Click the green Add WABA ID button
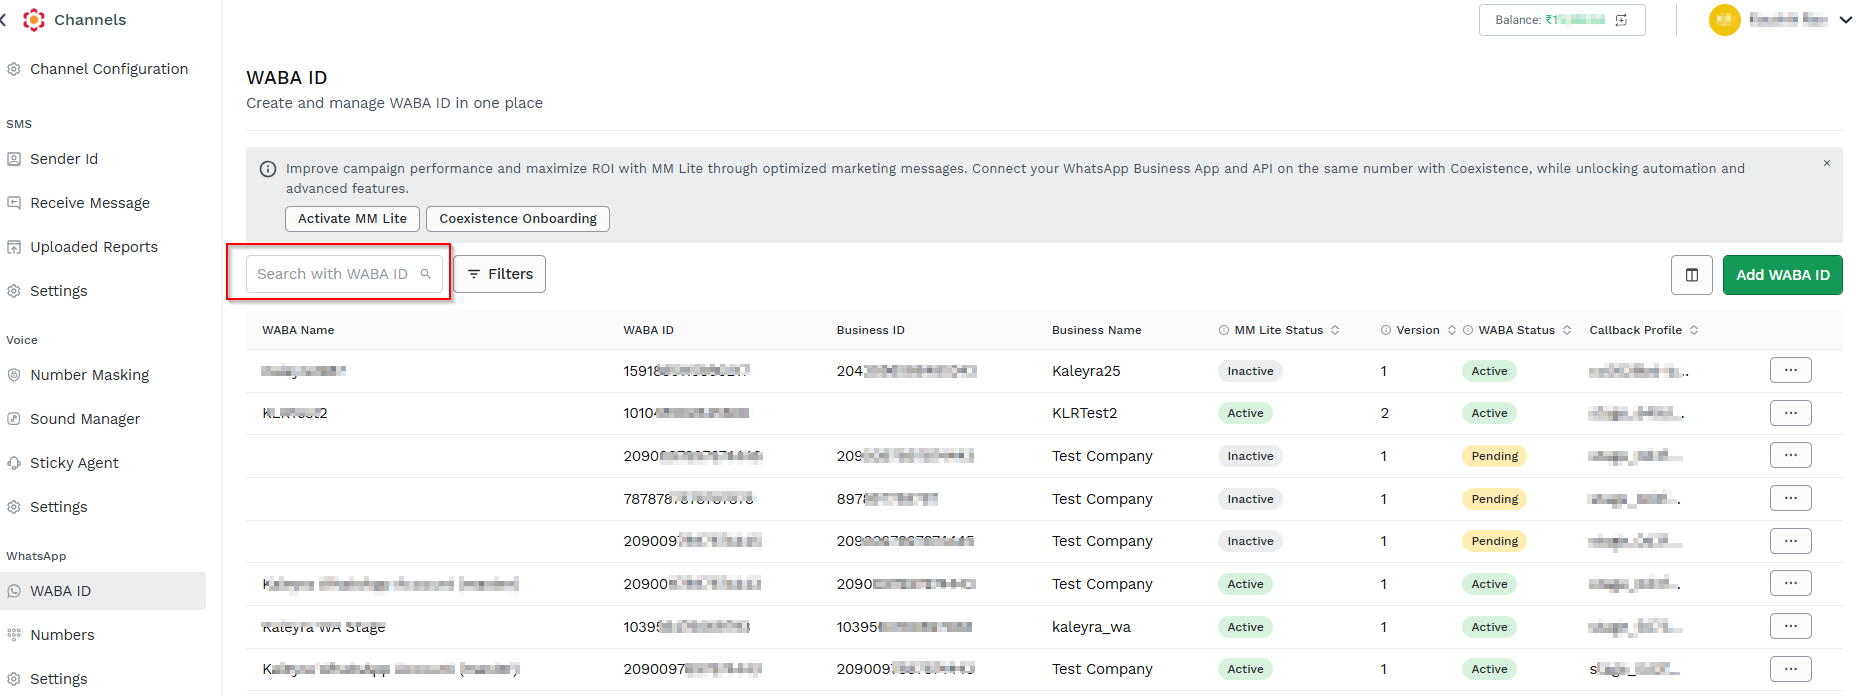This screenshot has height=695, width=1856. pyautogui.click(x=1782, y=275)
